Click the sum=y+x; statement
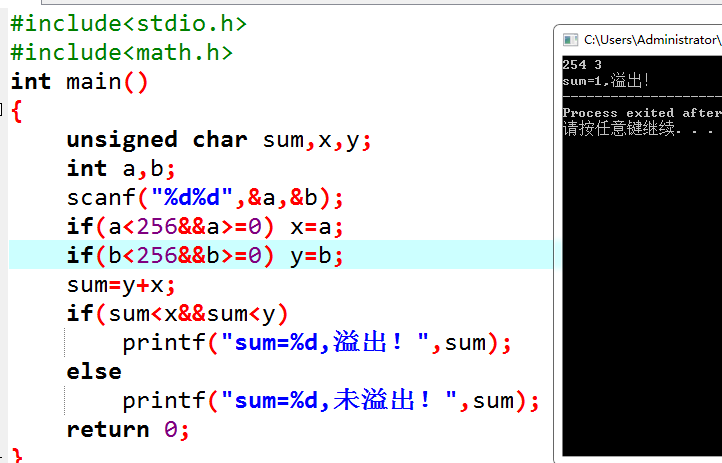The height and width of the screenshot is (463, 722). click(x=121, y=285)
